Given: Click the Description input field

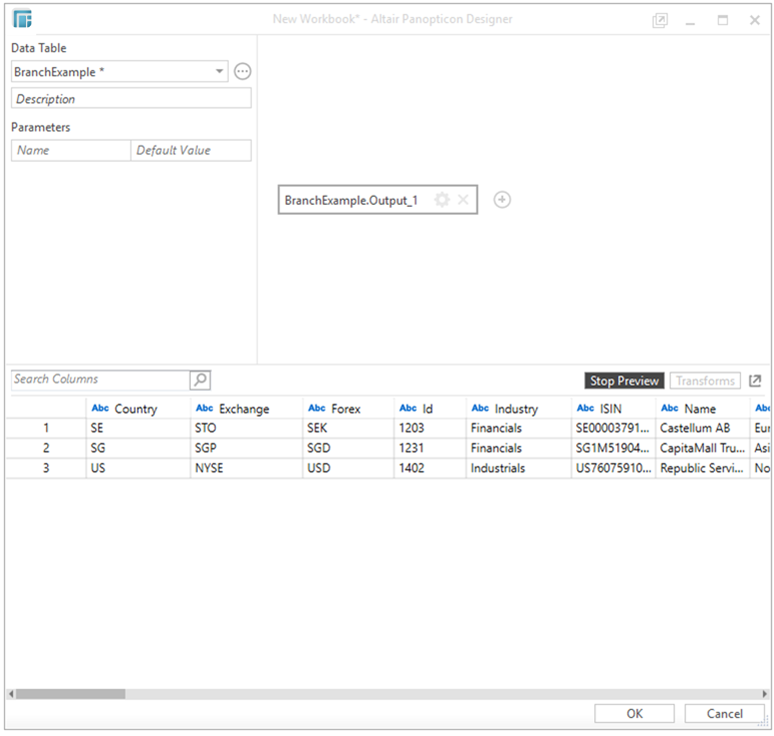Looking at the screenshot, I should pos(131,99).
